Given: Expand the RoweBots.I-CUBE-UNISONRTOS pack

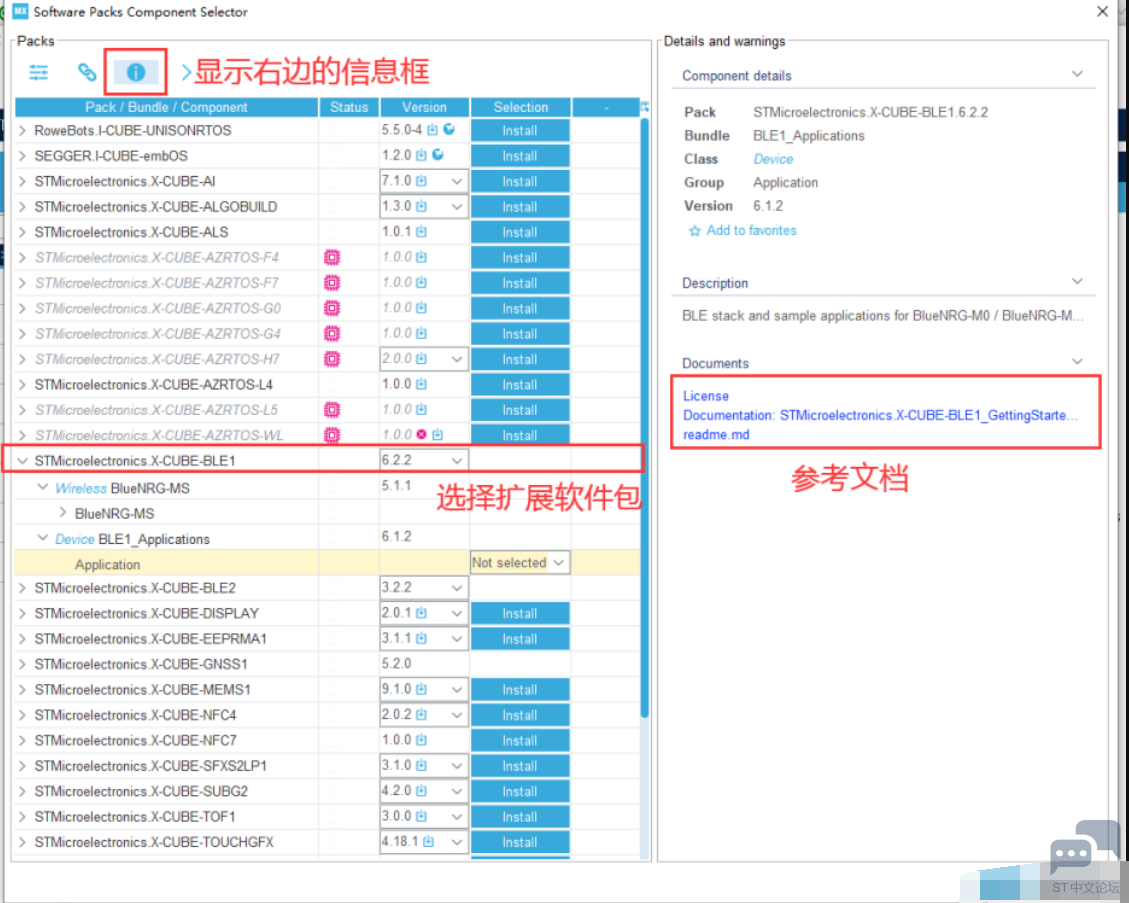Looking at the screenshot, I should coord(22,130).
